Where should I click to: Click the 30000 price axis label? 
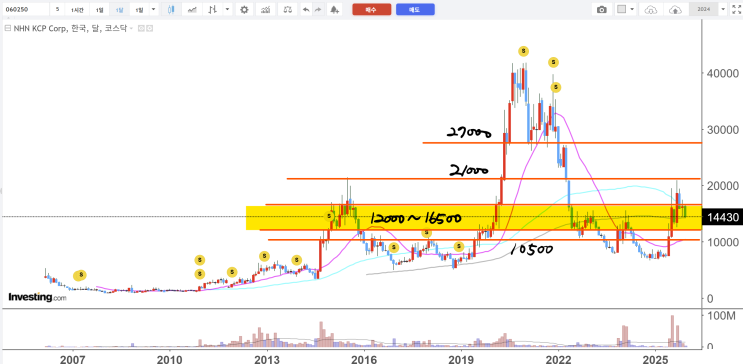pos(723,129)
